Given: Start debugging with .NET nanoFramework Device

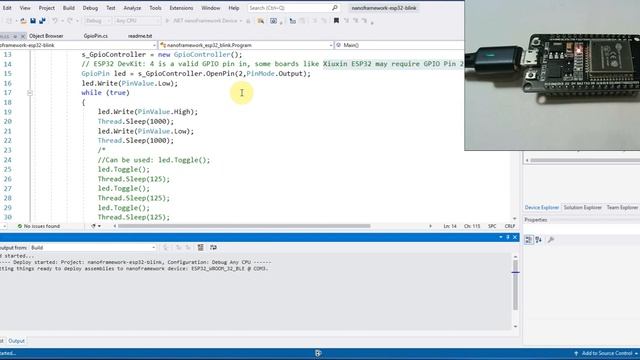Looking at the screenshot, I should coord(204,21).
